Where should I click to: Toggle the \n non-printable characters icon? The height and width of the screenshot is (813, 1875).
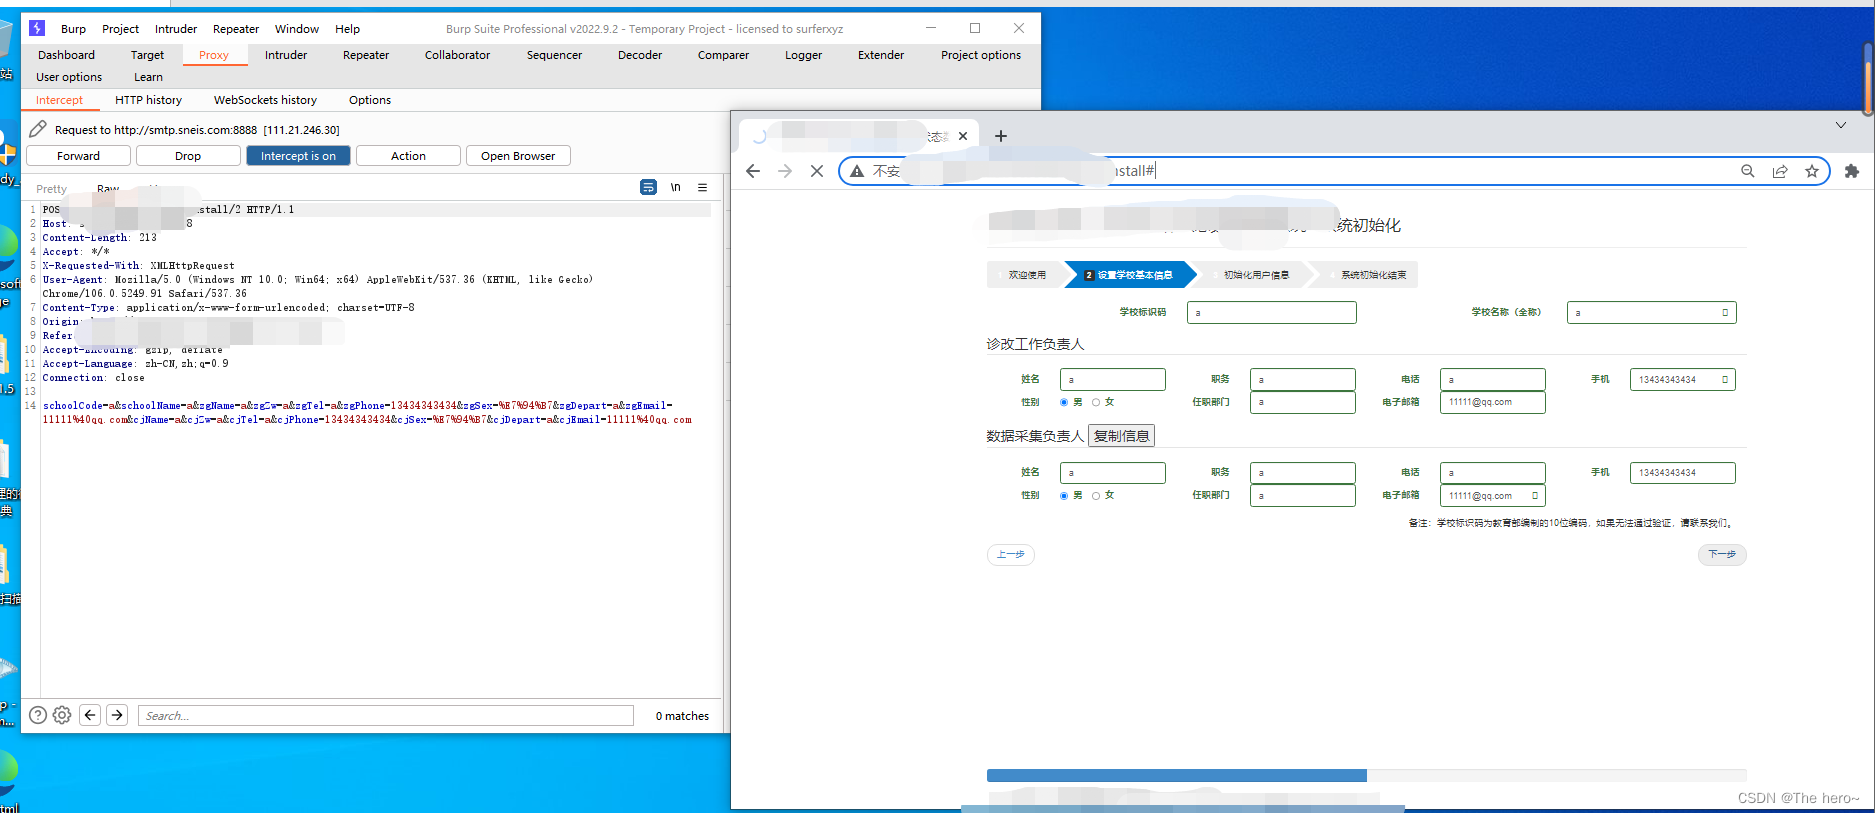[676, 187]
